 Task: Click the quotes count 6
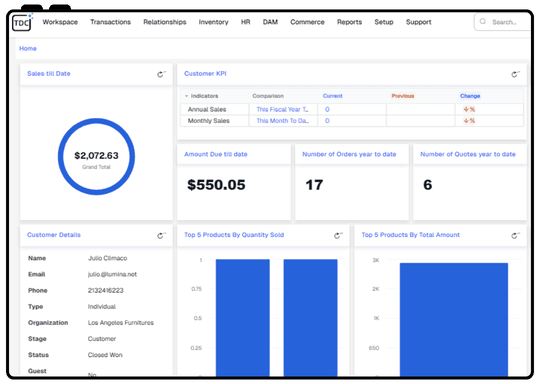point(427,185)
